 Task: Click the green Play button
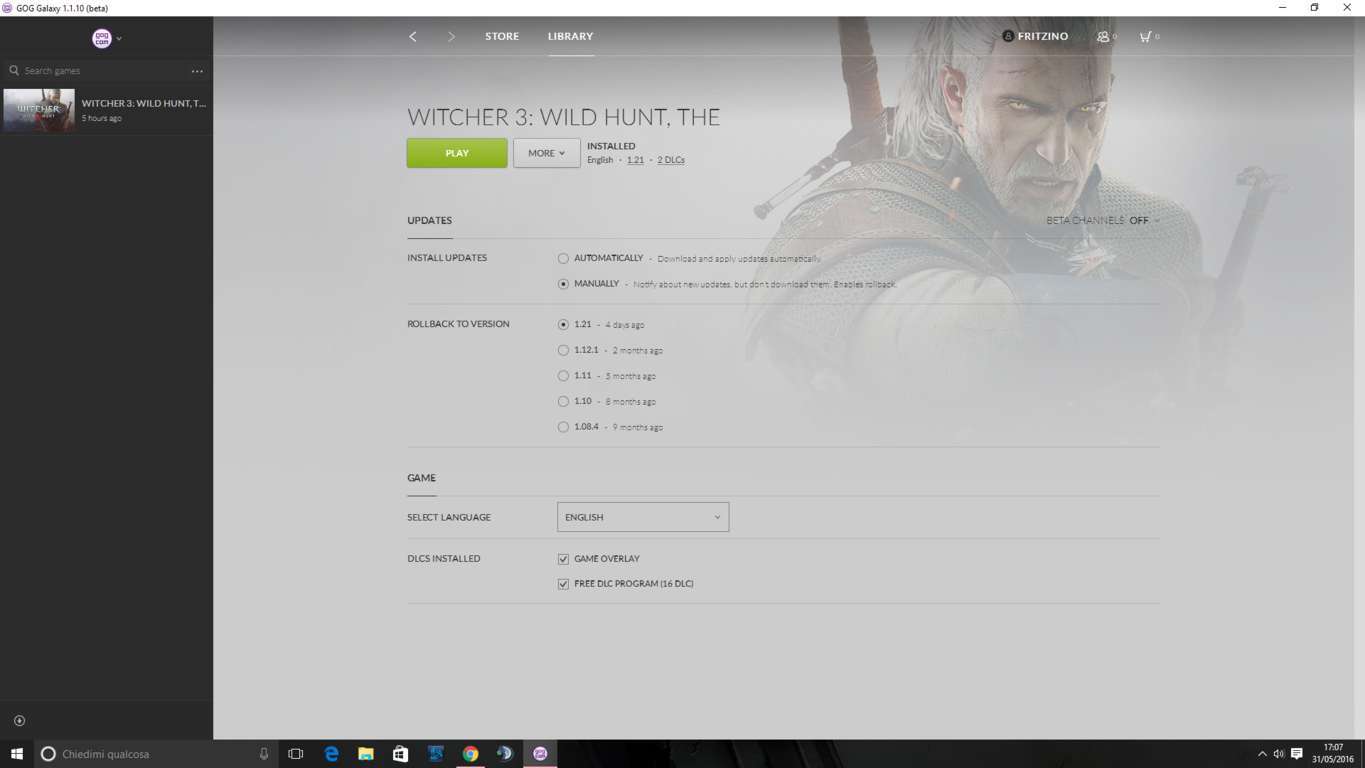[x=457, y=153]
